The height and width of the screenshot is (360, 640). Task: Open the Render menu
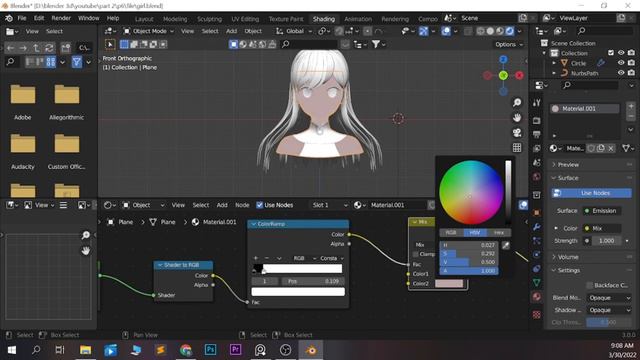61,18
